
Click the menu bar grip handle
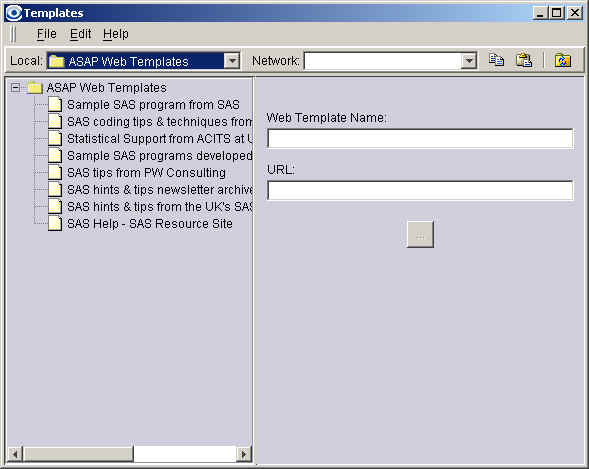pos(14,34)
